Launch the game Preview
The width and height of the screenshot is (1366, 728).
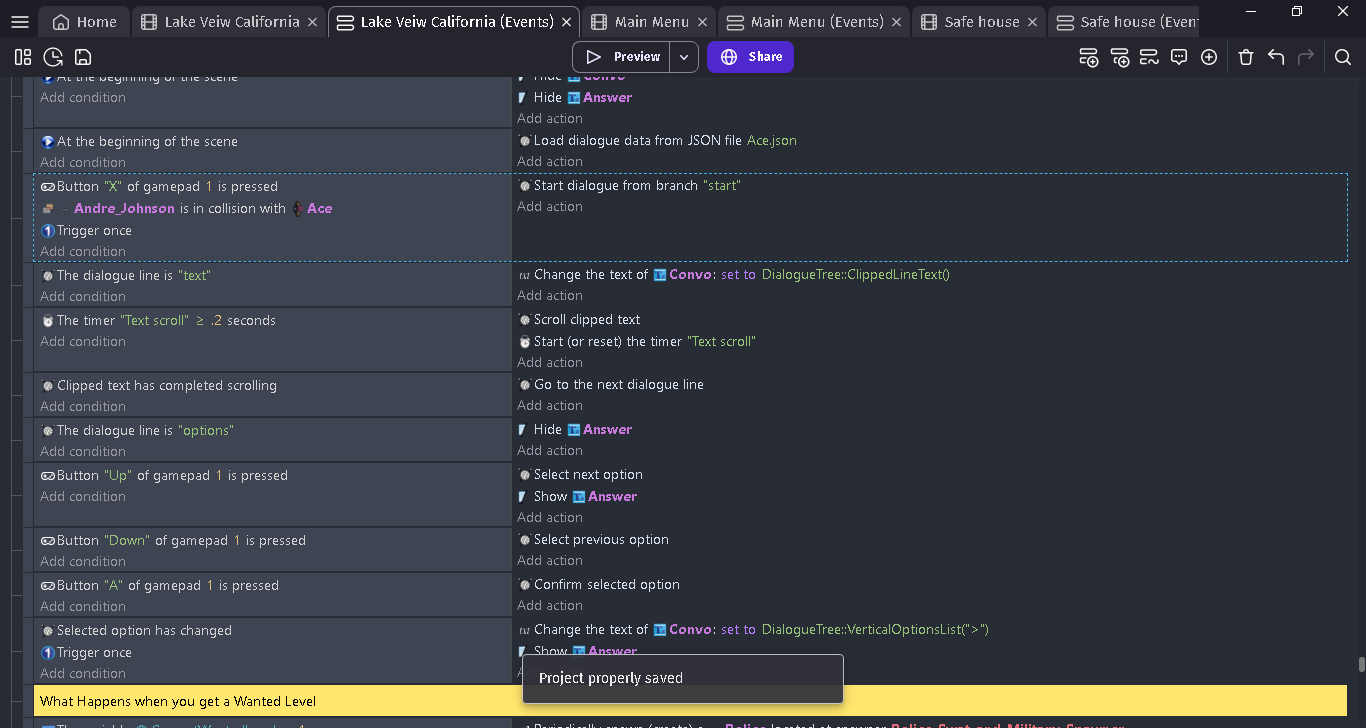(622, 57)
